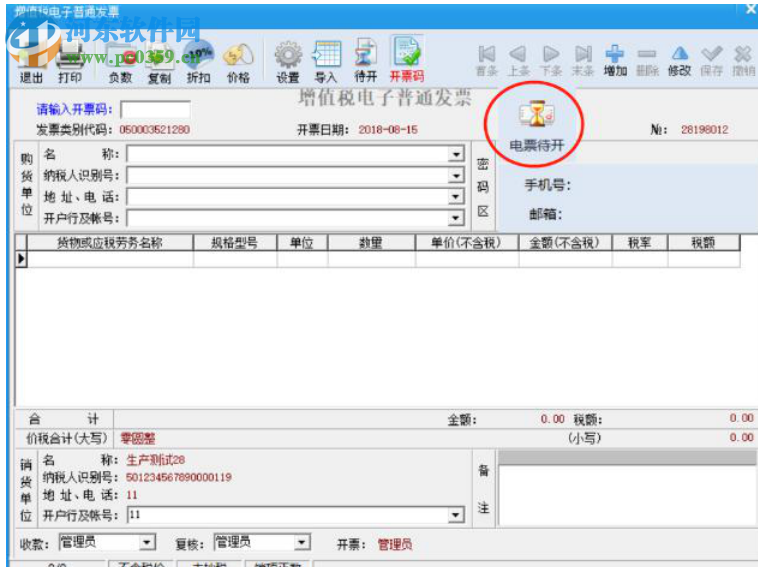
Task: Focus the 请输入开票码 input box
Action: click(x=155, y=110)
